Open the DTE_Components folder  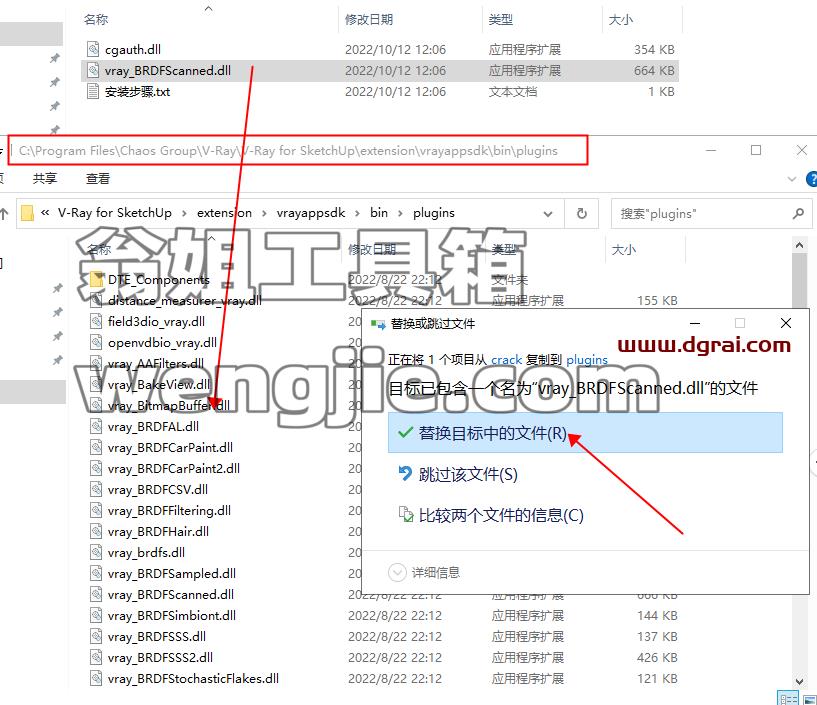click(158, 280)
